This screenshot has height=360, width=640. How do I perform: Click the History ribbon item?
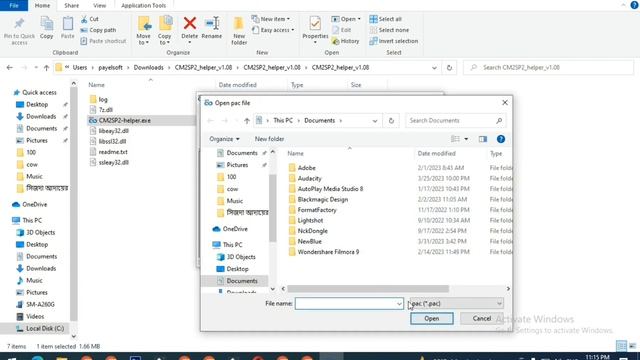pyautogui.click(x=345, y=41)
